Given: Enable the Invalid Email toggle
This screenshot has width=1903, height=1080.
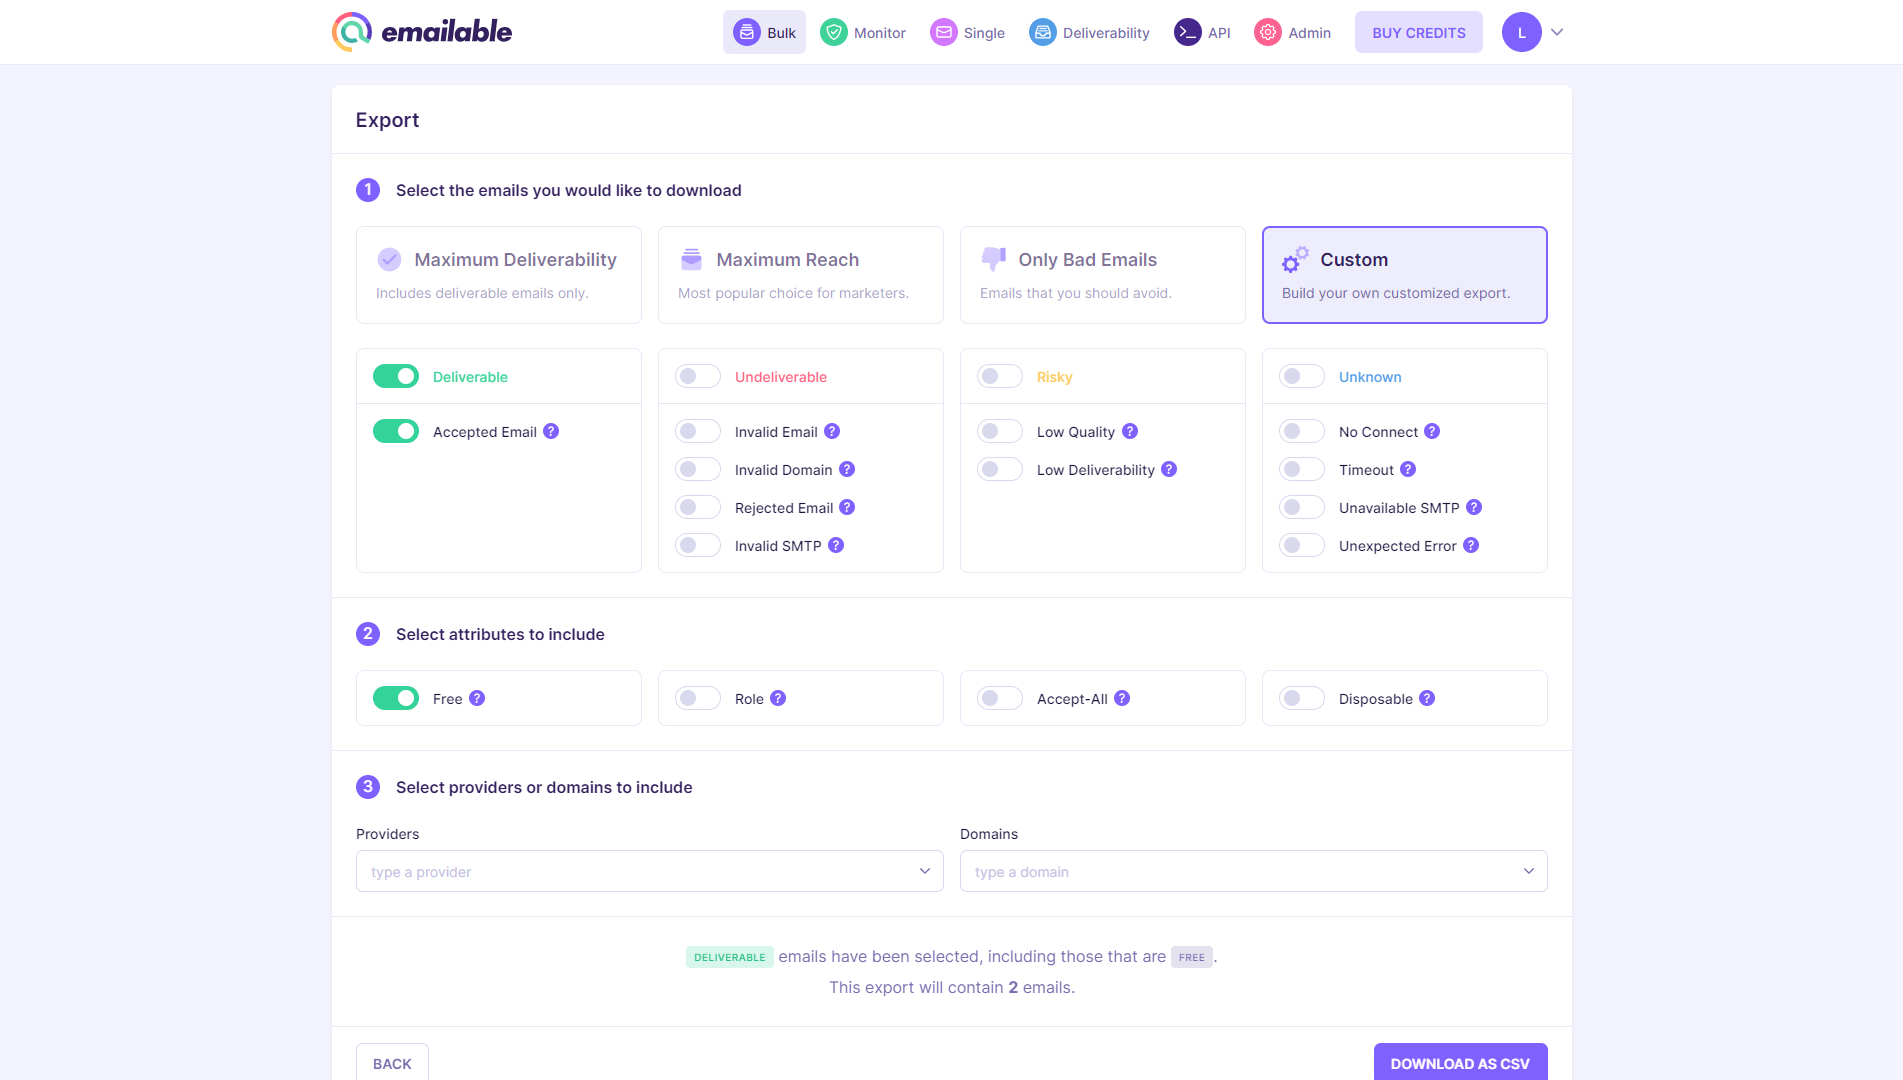Looking at the screenshot, I should click(x=698, y=430).
